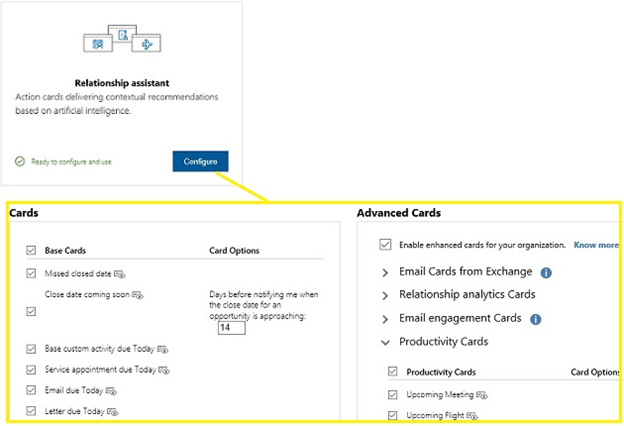Expand the Email engagement Cards section
The height and width of the screenshot is (426, 624).
386,319
